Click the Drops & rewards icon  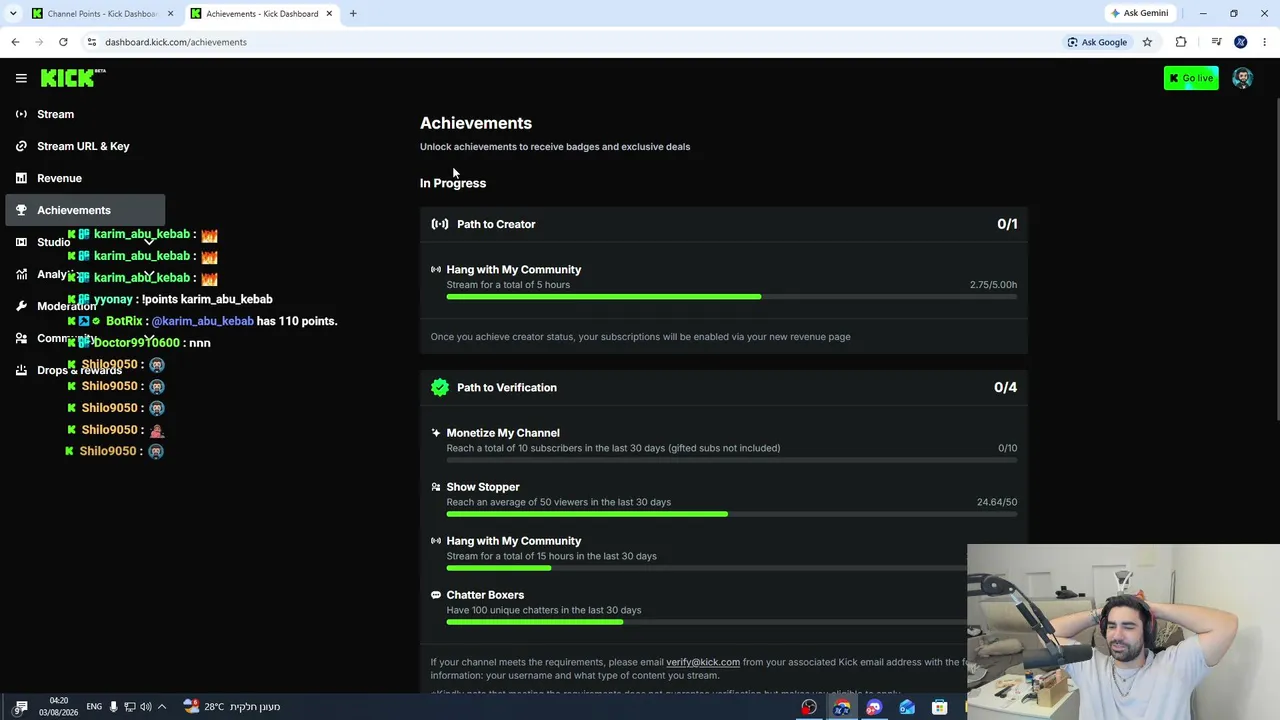coord(21,370)
